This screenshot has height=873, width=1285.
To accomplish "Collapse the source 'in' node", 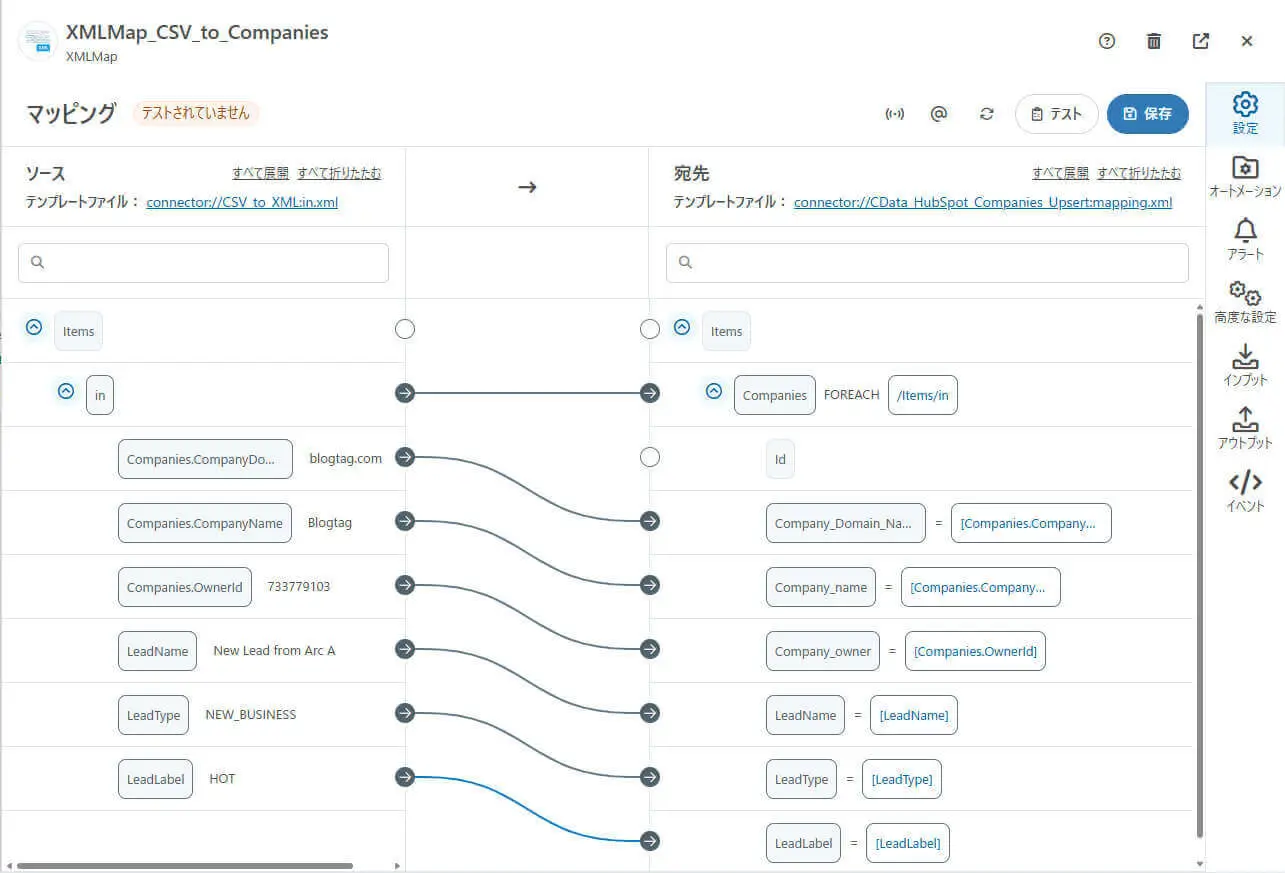I will [66, 391].
